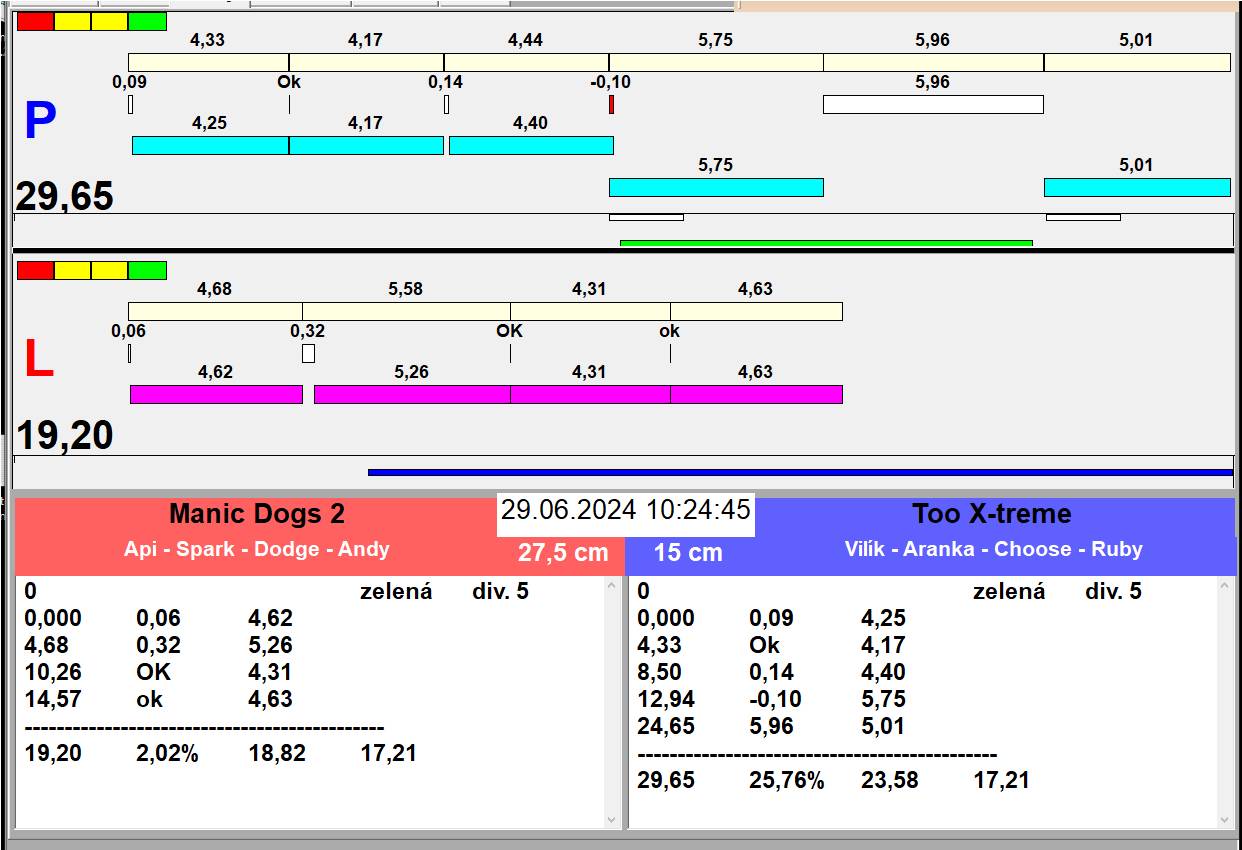Click the blue bar under lane L
The width and height of the screenshot is (1242, 850).
(x=800, y=472)
